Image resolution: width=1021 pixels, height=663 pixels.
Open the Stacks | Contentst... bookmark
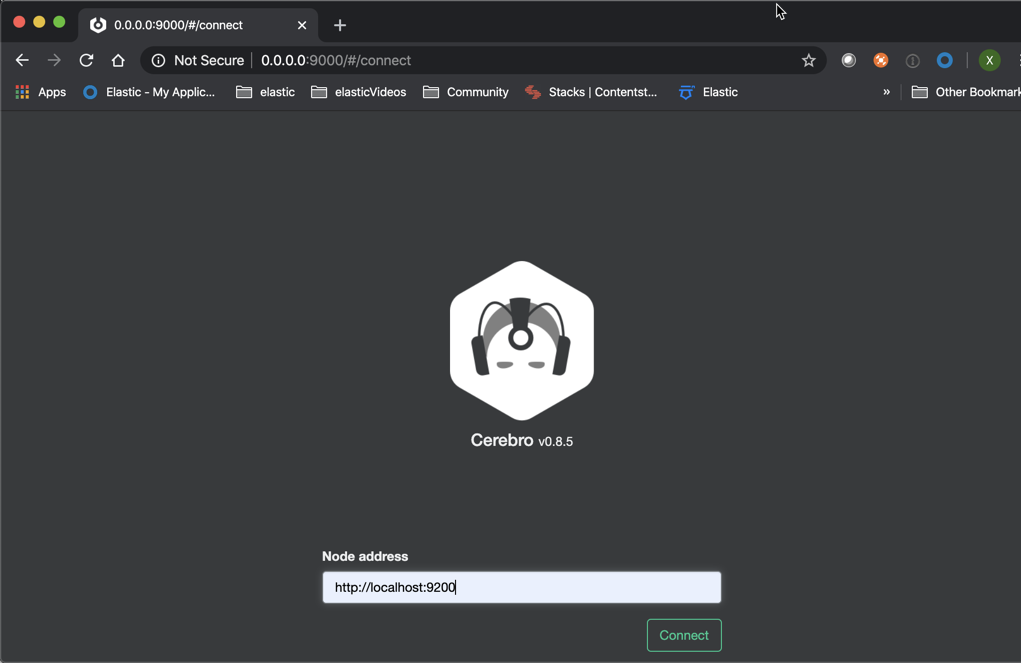[x=591, y=92]
